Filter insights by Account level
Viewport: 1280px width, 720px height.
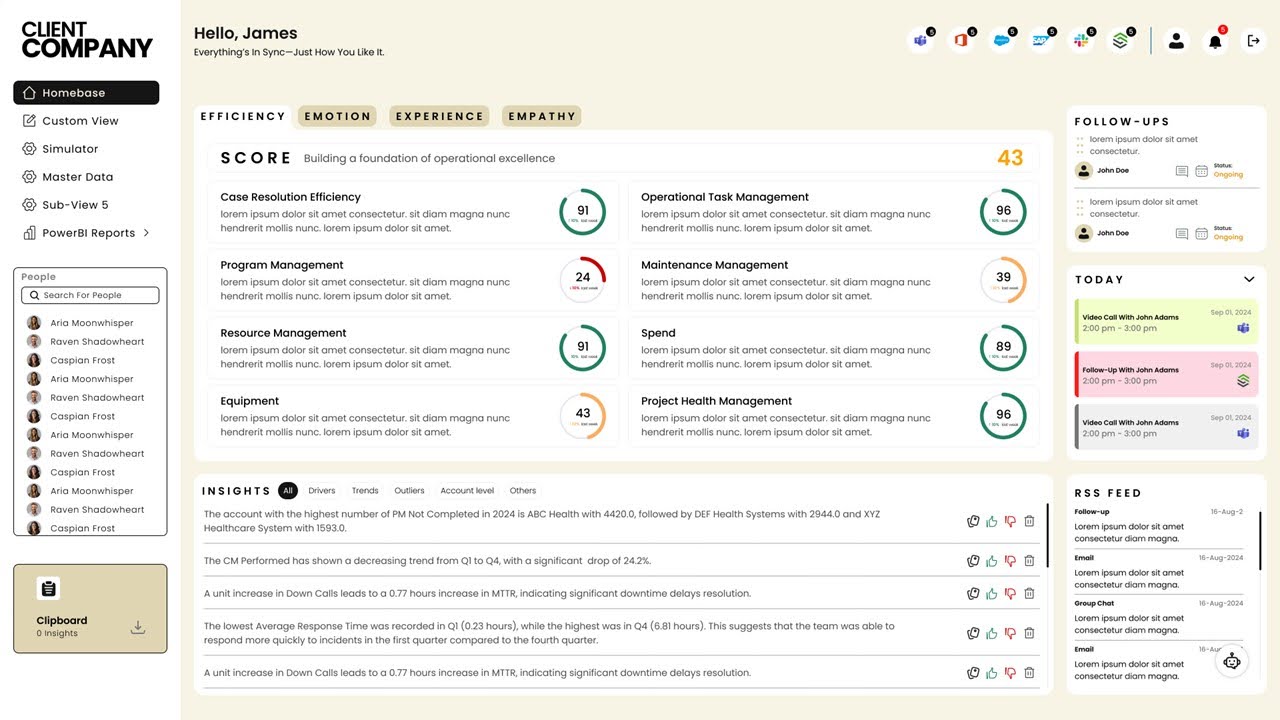point(467,491)
